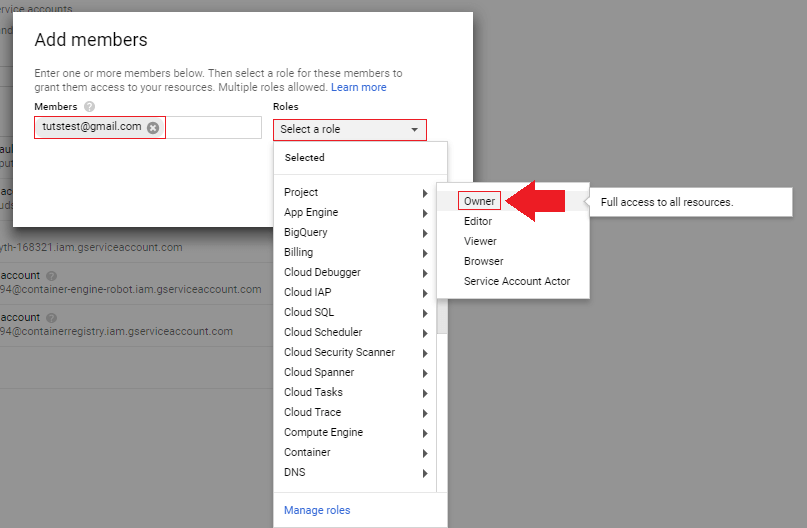
Task: Expand the Cloud Debugger role category
Action: (356, 273)
